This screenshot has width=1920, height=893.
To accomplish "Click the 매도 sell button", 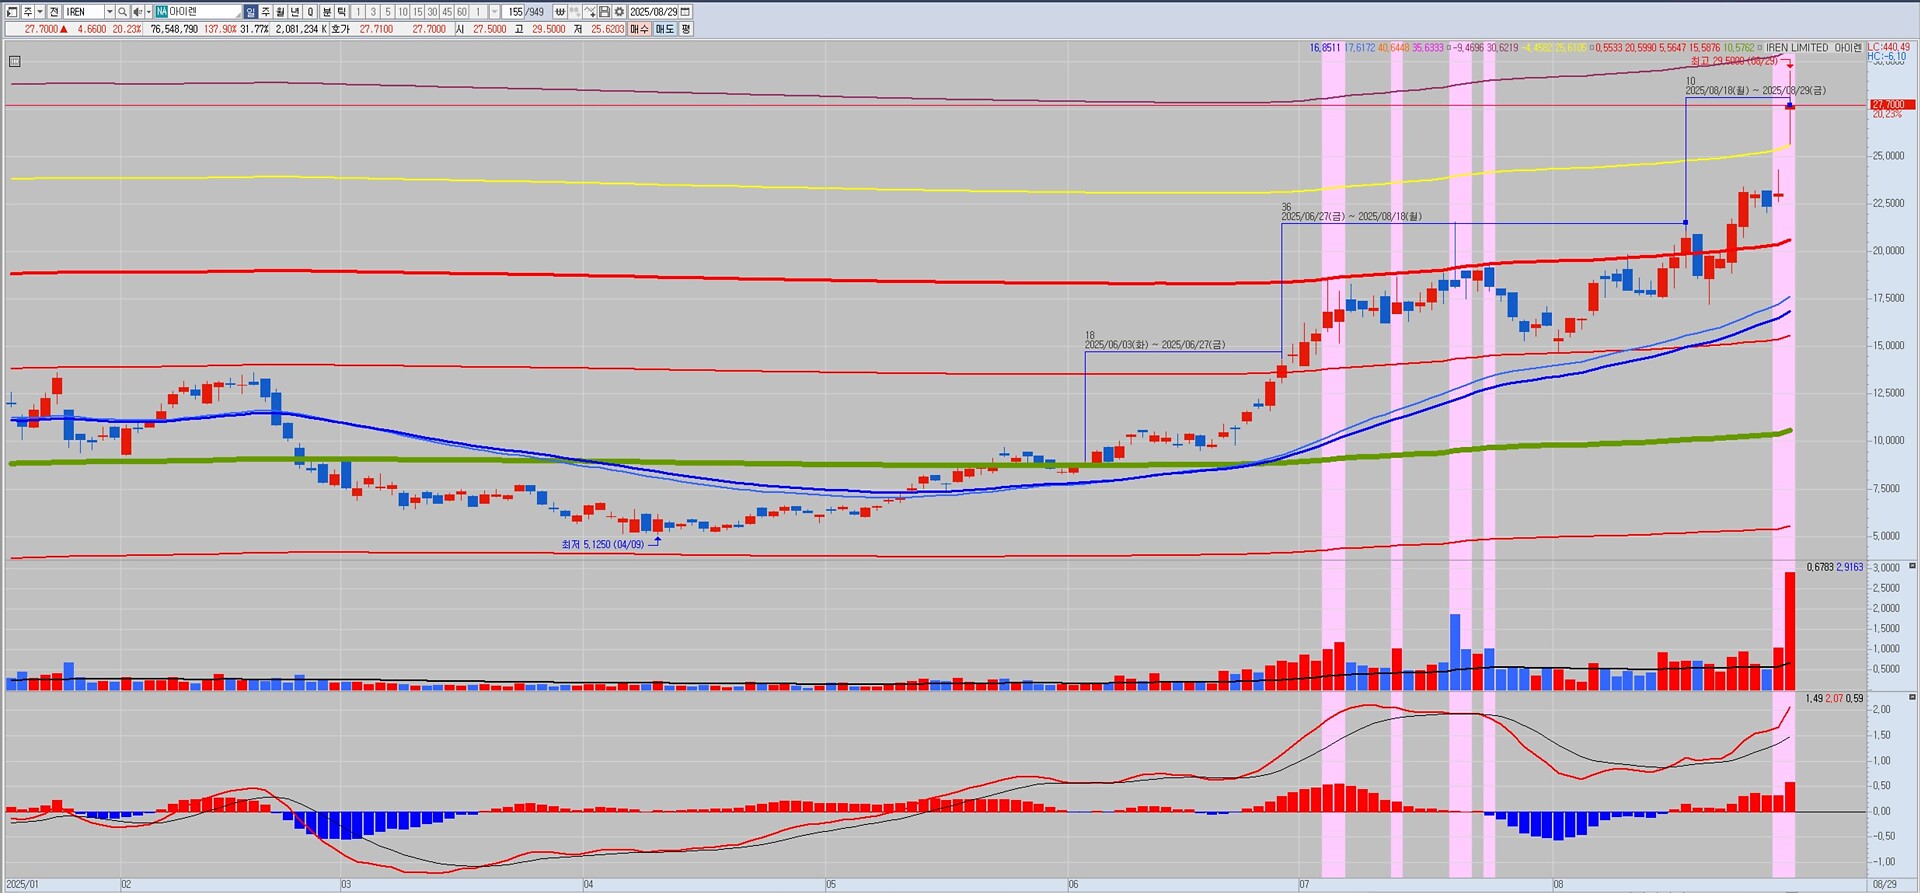I will [665, 29].
